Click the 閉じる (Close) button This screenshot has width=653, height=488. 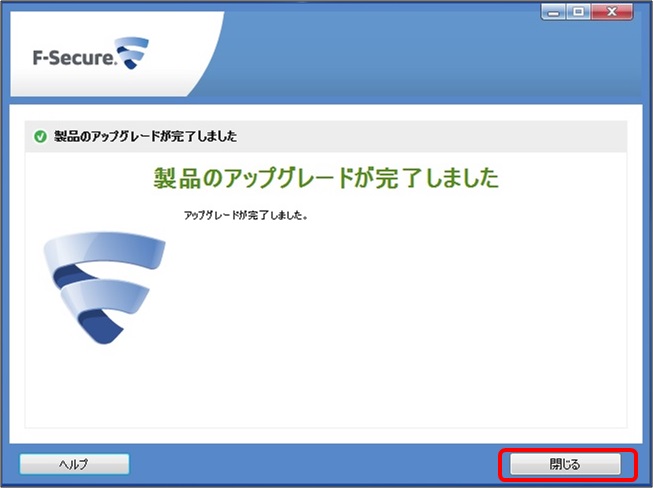point(565,463)
